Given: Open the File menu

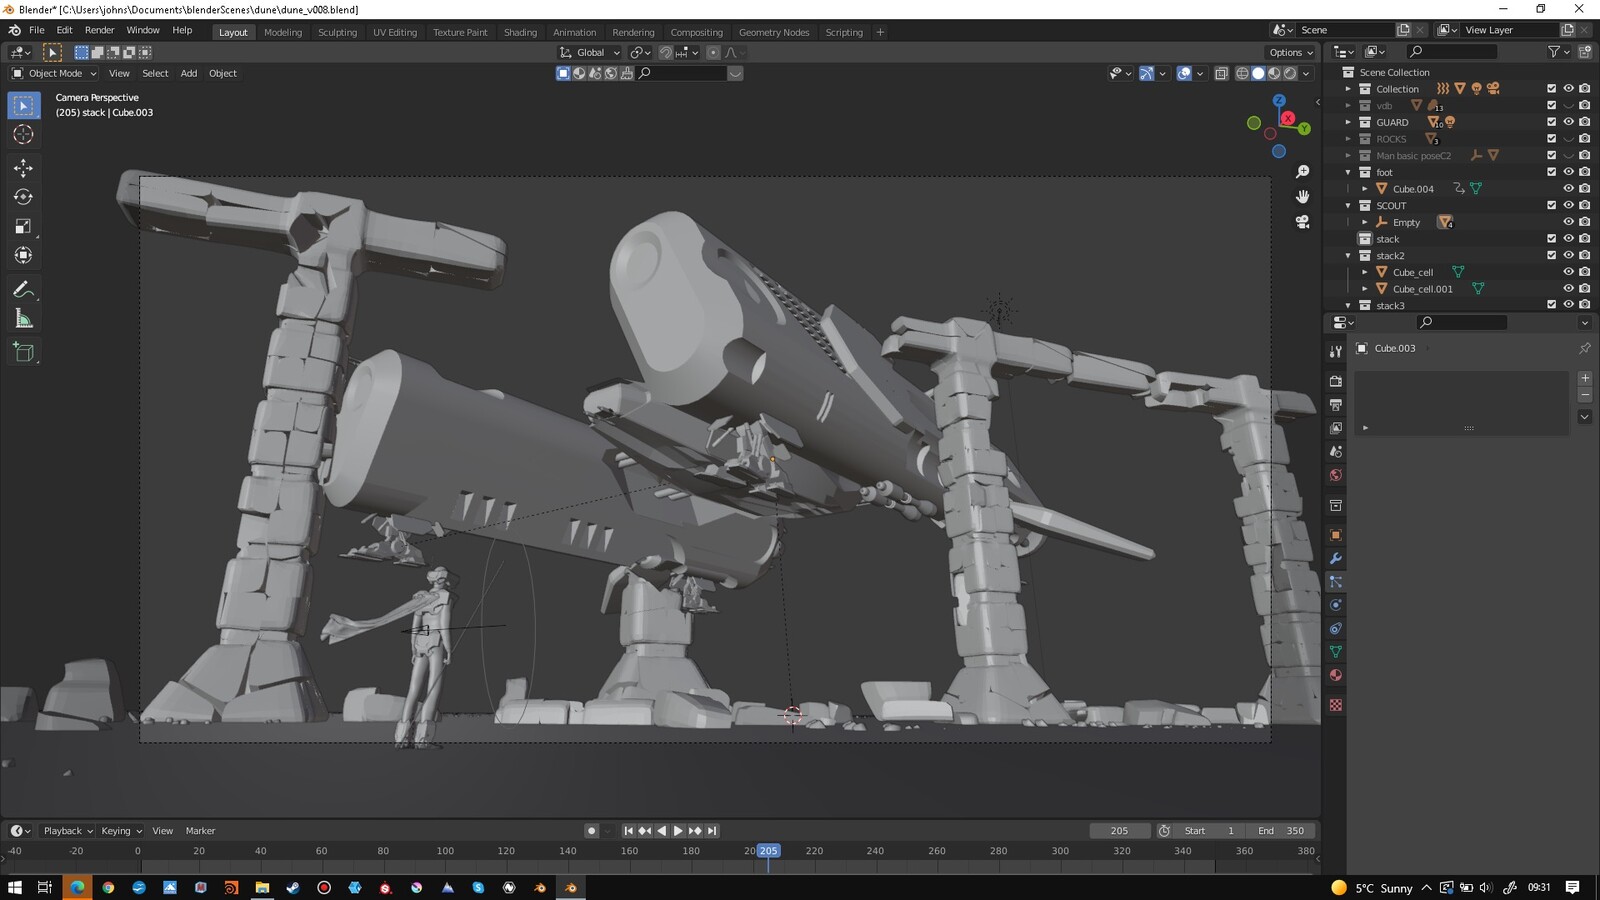Looking at the screenshot, I should coord(37,30).
